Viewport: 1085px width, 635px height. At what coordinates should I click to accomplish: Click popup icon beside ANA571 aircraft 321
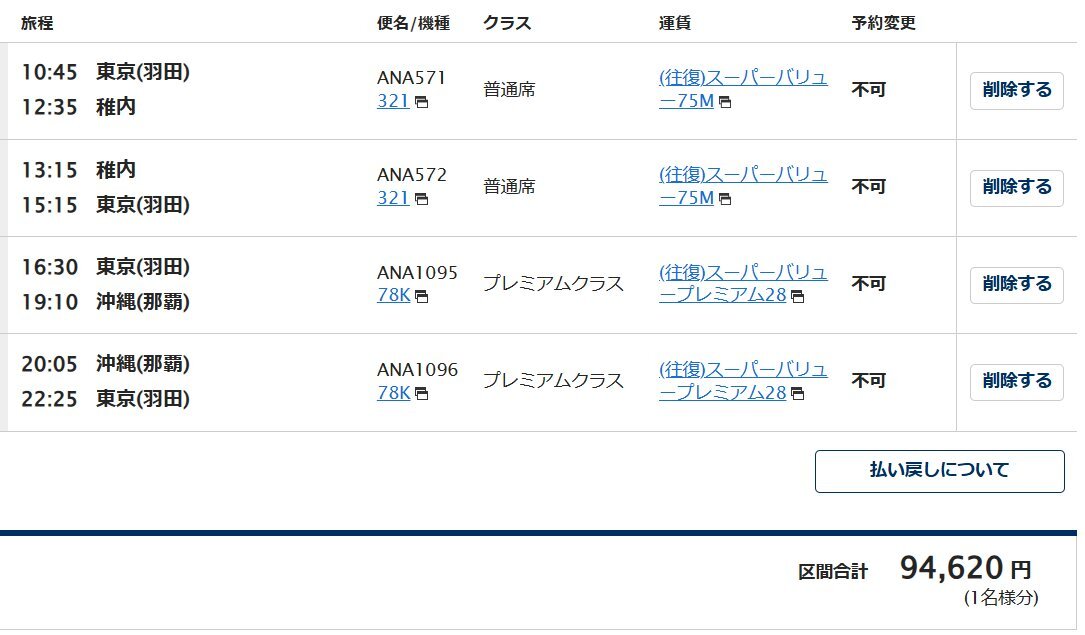[421, 102]
